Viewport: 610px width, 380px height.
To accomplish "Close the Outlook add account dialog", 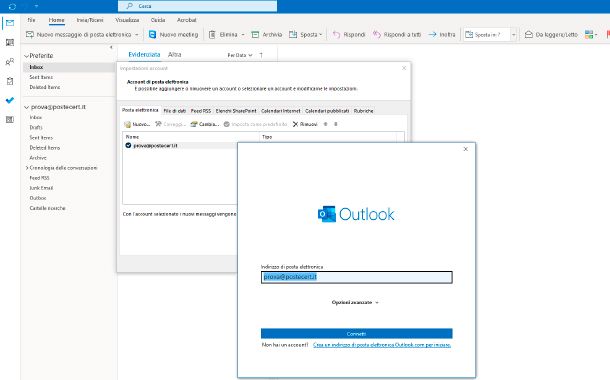I will [x=465, y=149].
